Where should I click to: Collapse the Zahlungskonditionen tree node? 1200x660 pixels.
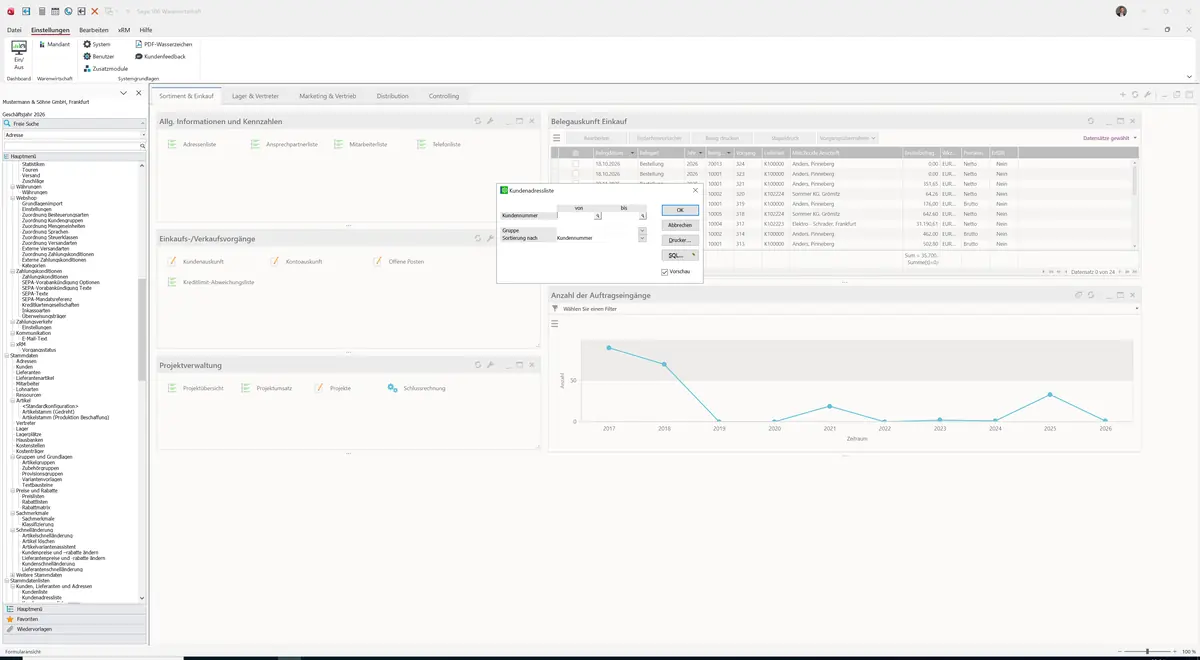click(x=12, y=271)
